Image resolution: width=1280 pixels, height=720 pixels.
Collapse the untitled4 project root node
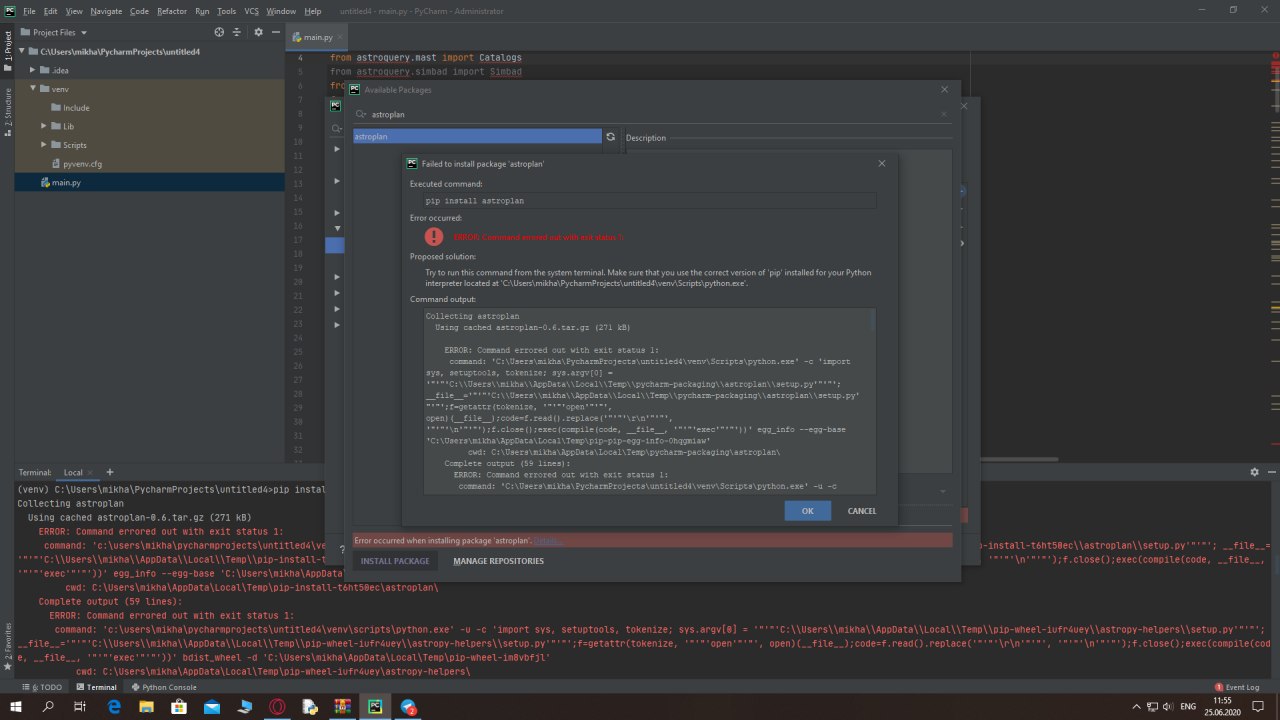22,51
